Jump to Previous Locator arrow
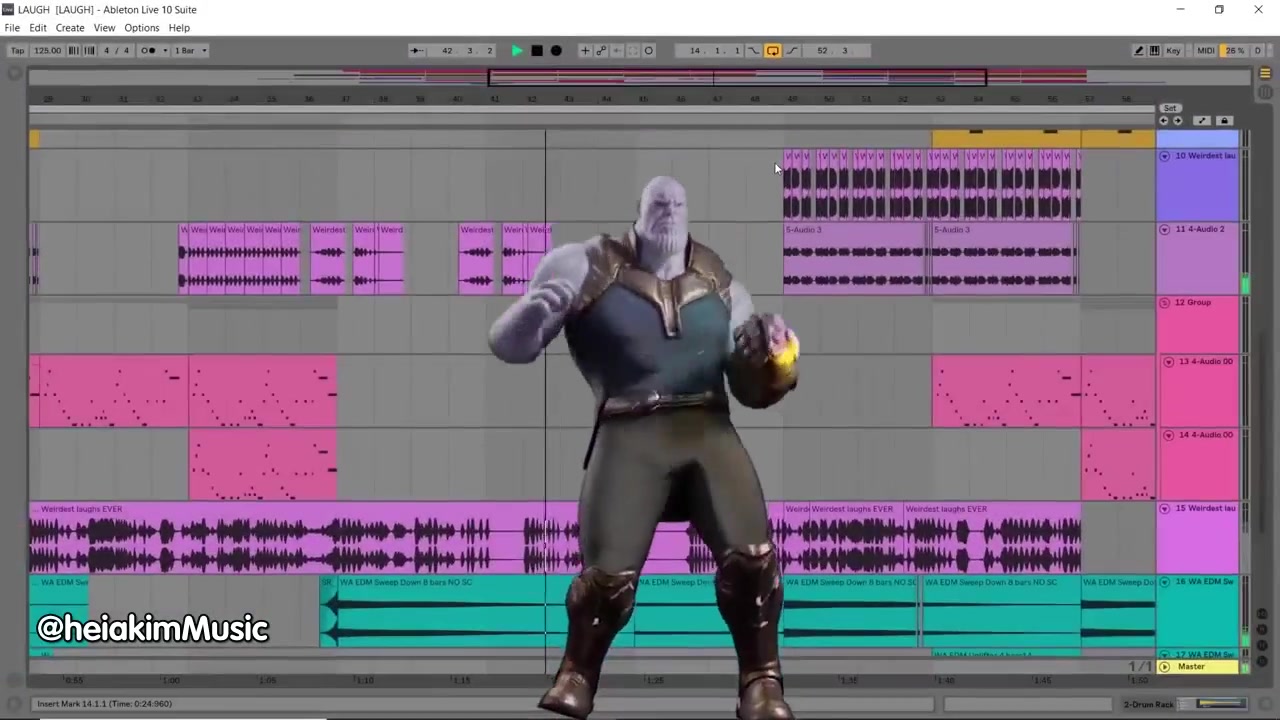1280x720 pixels. (1164, 121)
